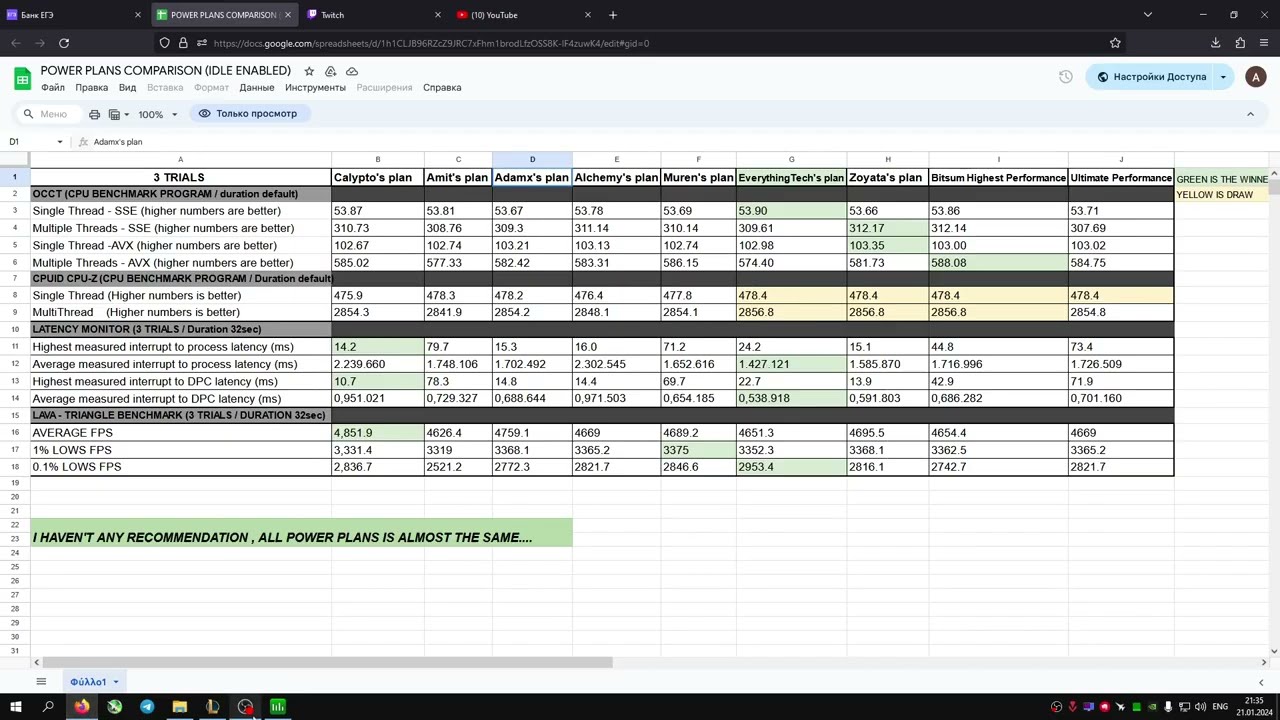1280x720 pixels.
Task: Select the Calypto's plan header cell
Action: point(377,178)
